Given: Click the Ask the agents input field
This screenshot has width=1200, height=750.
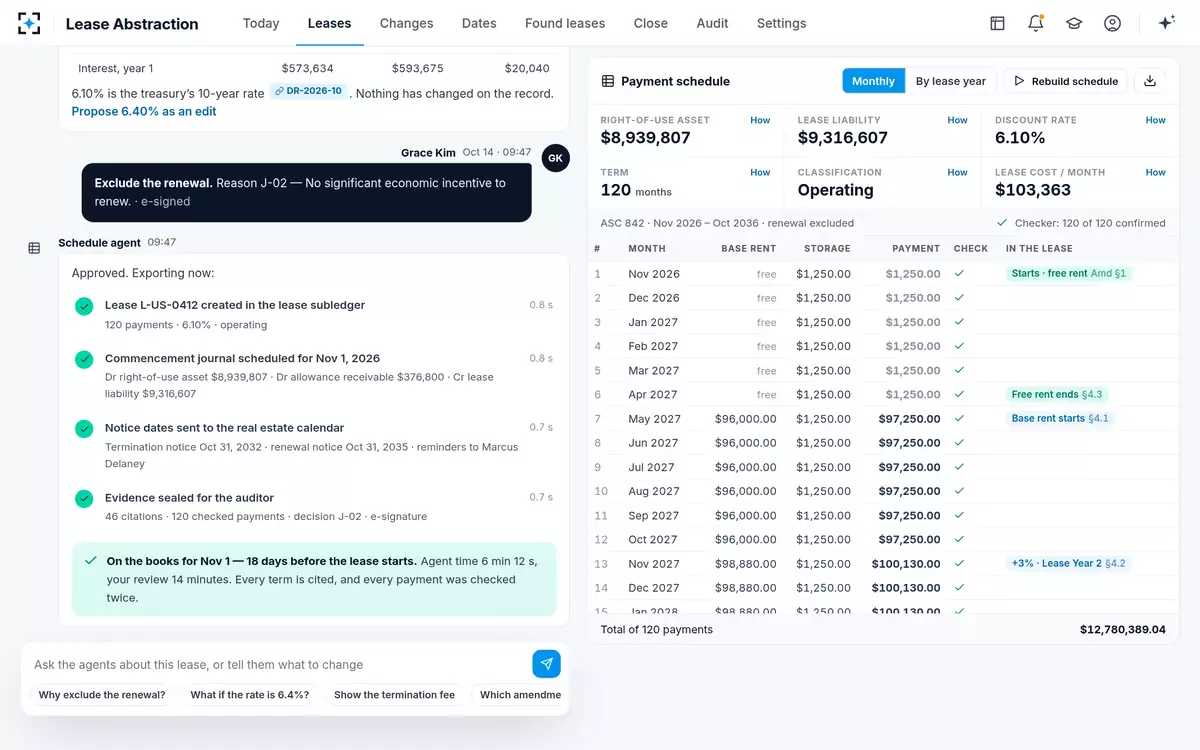Looking at the screenshot, I should point(278,664).
